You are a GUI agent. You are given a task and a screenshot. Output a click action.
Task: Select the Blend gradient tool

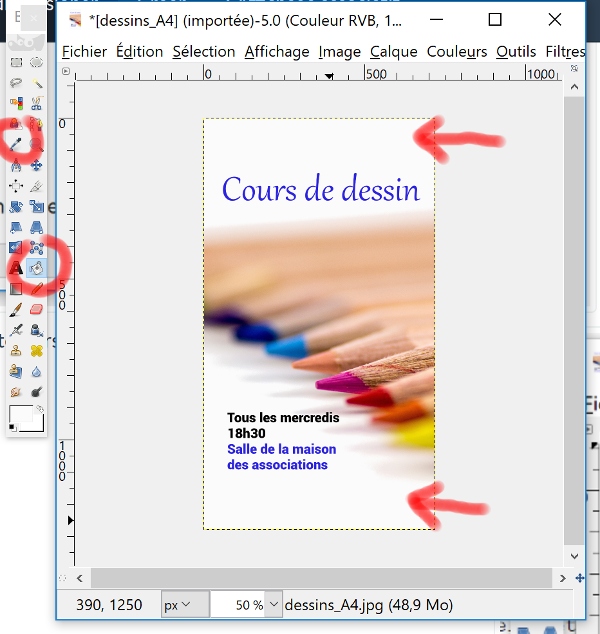coord(16,289)
